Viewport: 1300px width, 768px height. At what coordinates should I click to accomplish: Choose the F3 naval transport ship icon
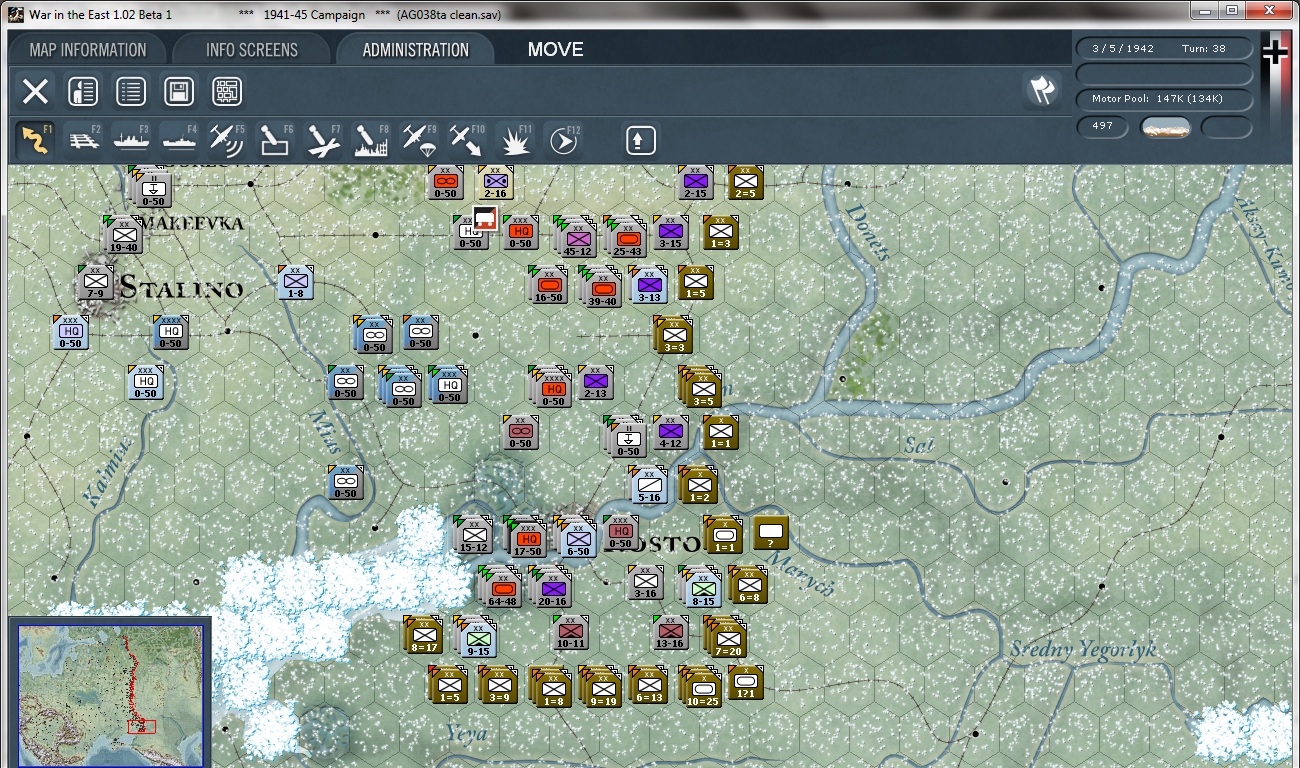(x=131, y=140)
